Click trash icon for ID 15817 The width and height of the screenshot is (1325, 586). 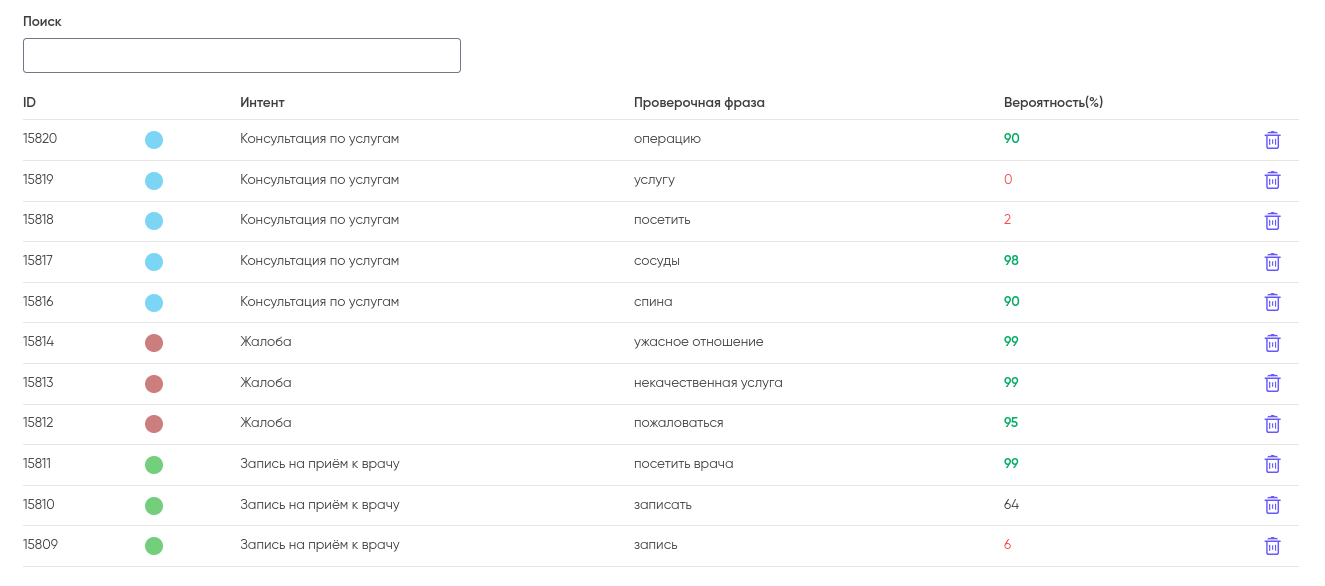(1272, 262)
